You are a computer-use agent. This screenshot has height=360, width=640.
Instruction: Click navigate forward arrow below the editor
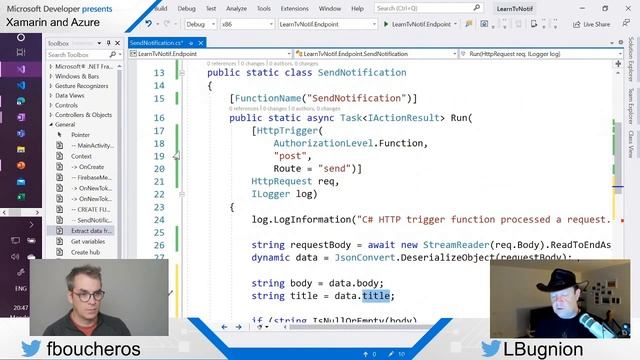point(239,327)
